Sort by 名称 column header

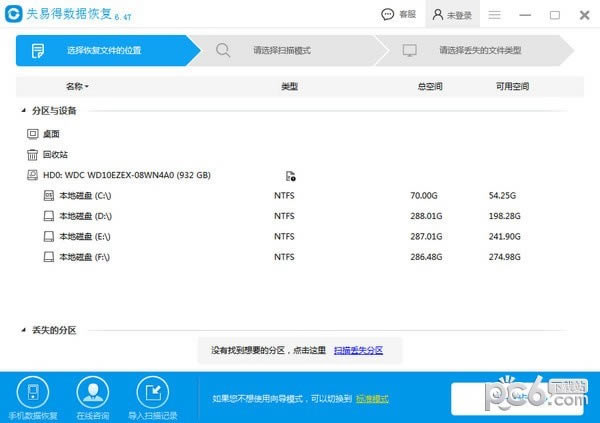point(77,87)
